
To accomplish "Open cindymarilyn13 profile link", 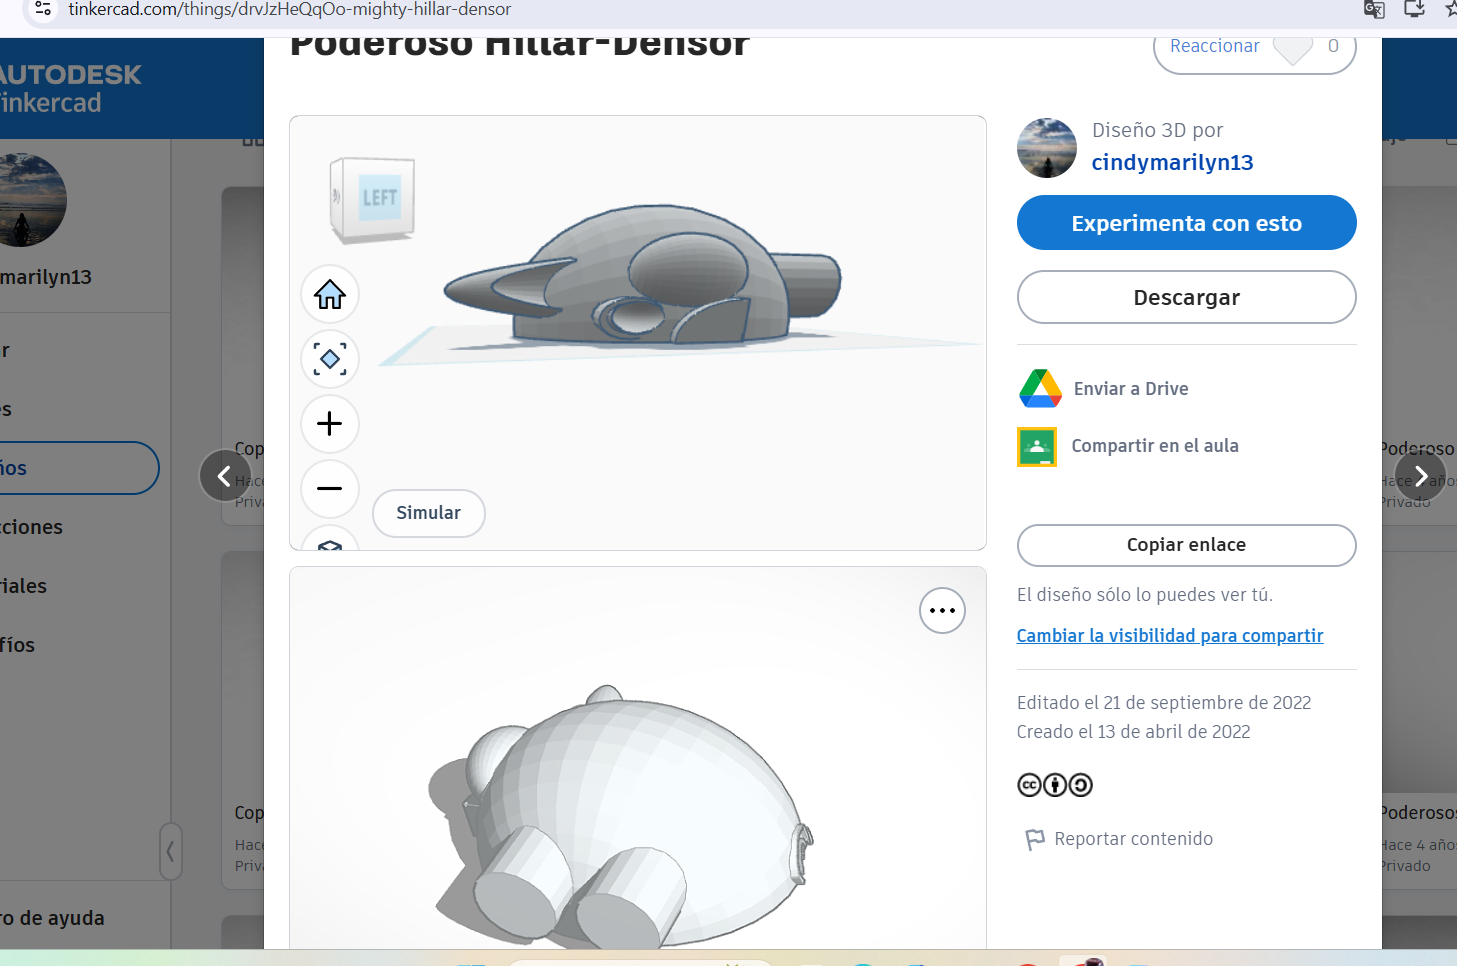I will point(1172,162).
